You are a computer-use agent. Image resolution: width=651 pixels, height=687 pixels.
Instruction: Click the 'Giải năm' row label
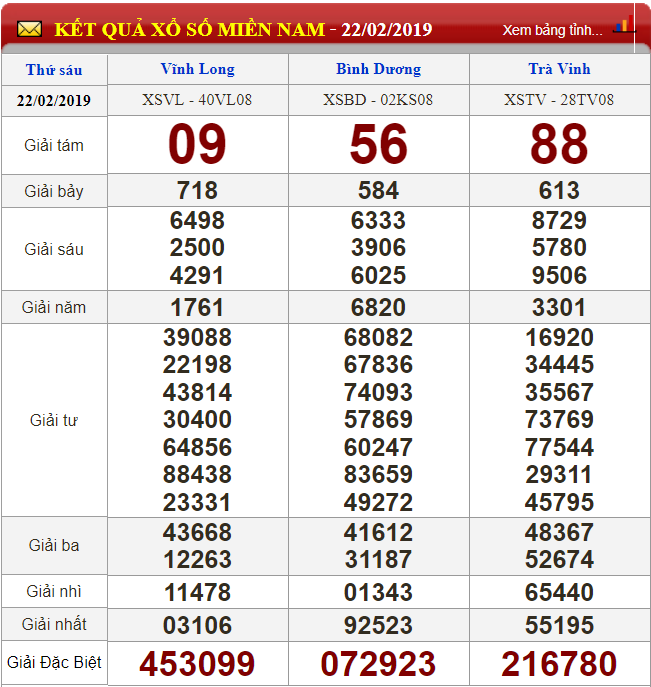click(54, 307)
